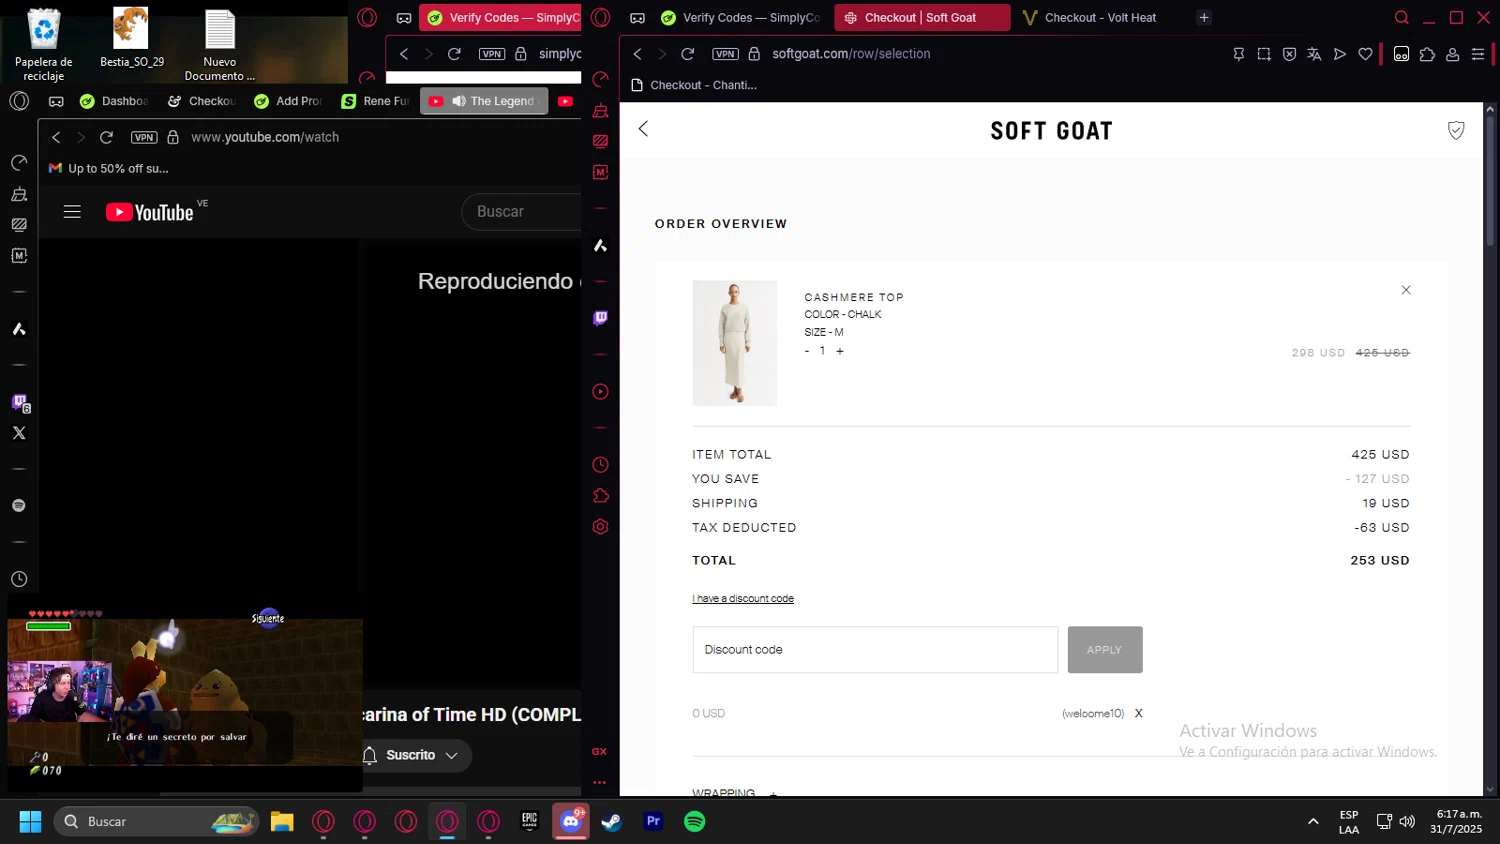The image size is (1500, 844).
Task: Open a new tab in right Opera window
Action: pyautogui.click(x=1204, y=18)
